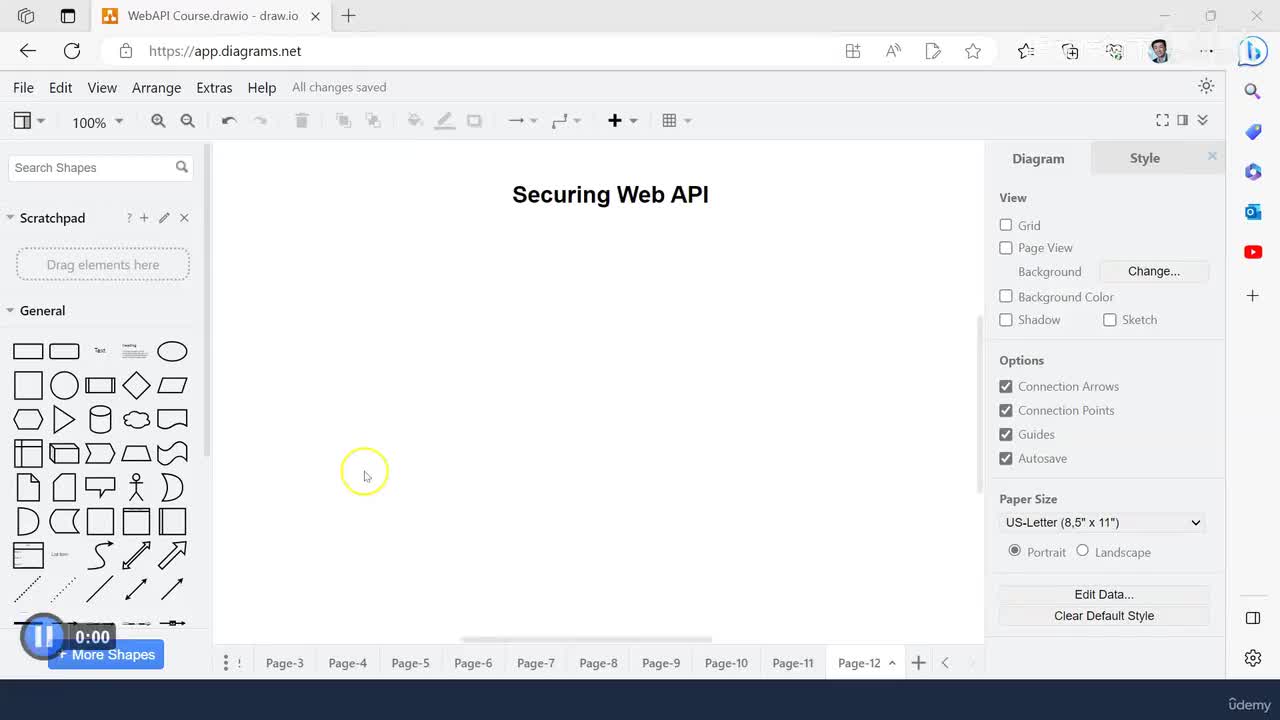Viewport: 1280px width, 720px height.
Task: Click the Change... background button
Action: click(1154, 271)
